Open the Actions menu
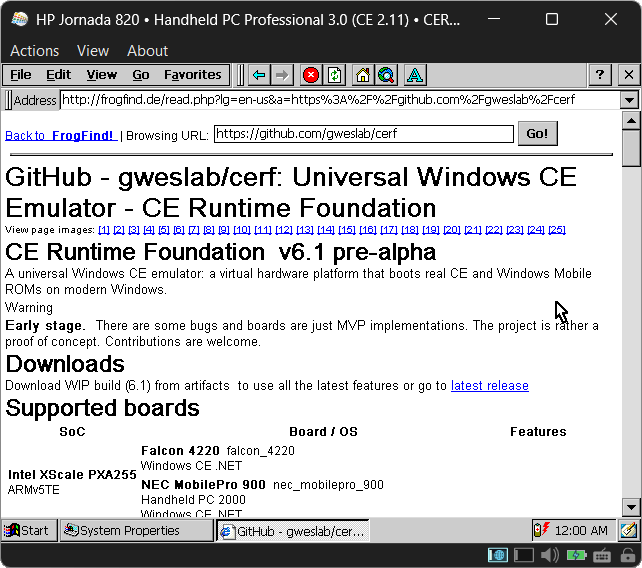 point(35,51)
